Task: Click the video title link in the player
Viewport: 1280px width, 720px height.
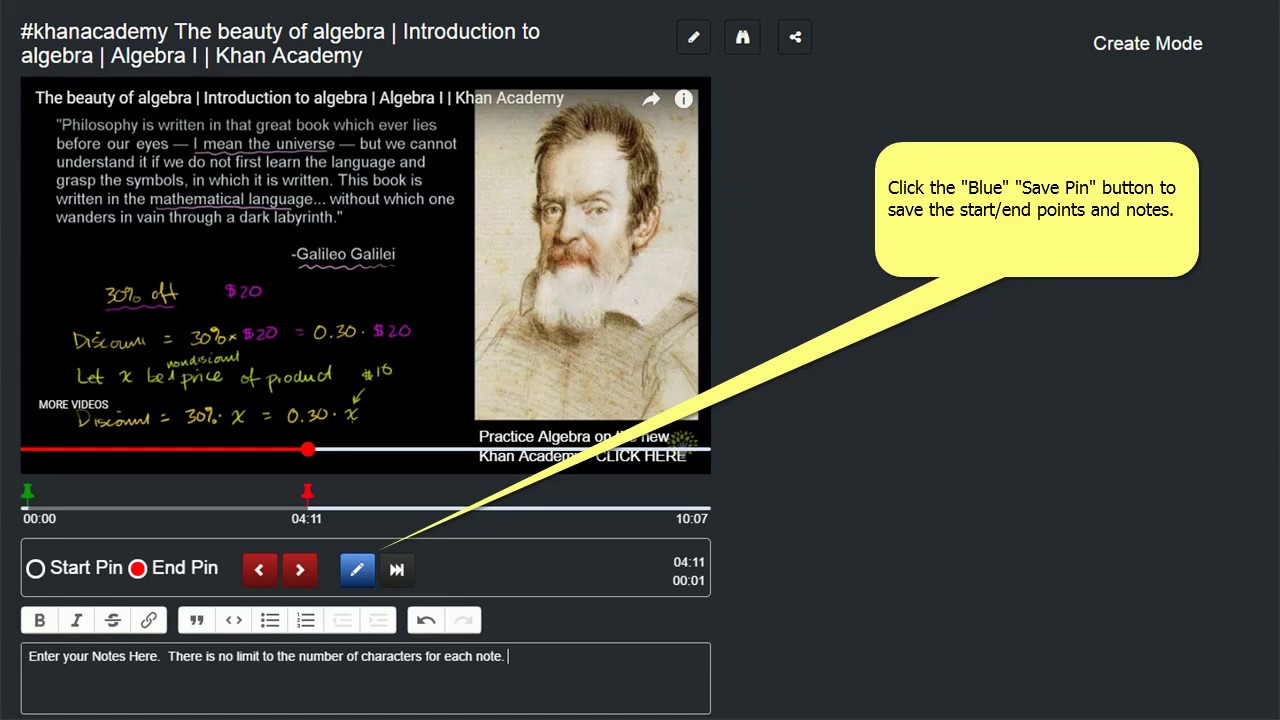Action: point(300,98)
